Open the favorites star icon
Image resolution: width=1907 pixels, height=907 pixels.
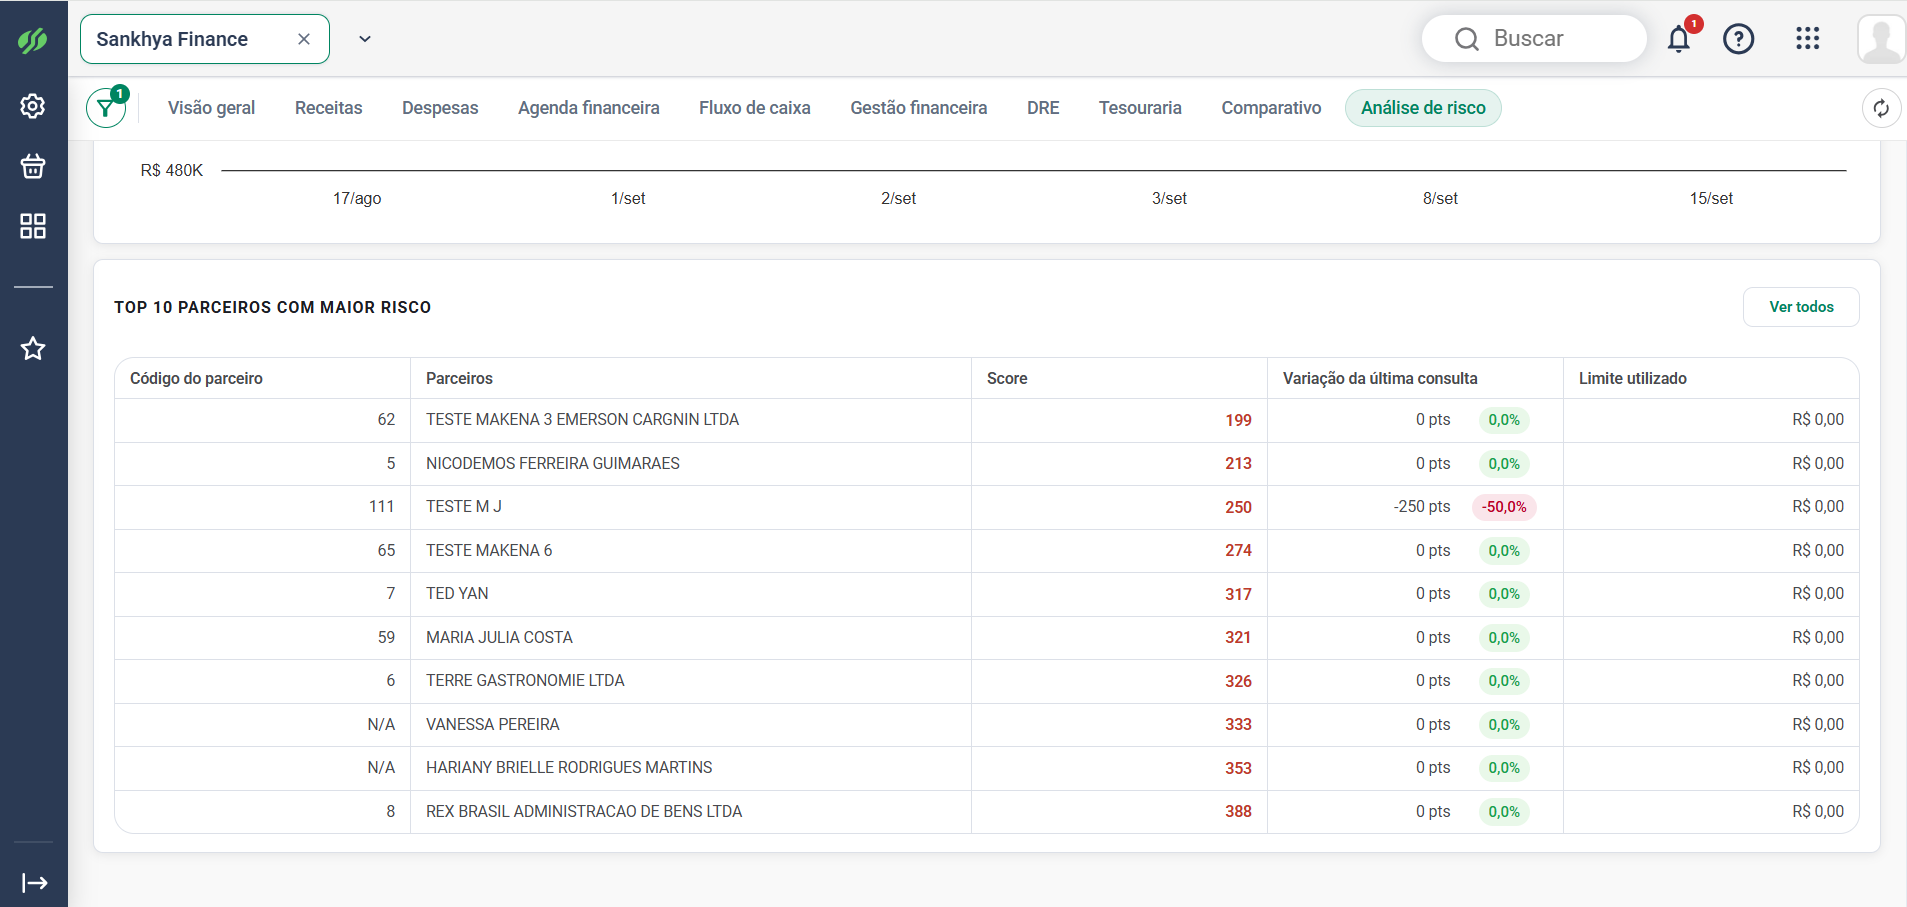pos(33,348)
